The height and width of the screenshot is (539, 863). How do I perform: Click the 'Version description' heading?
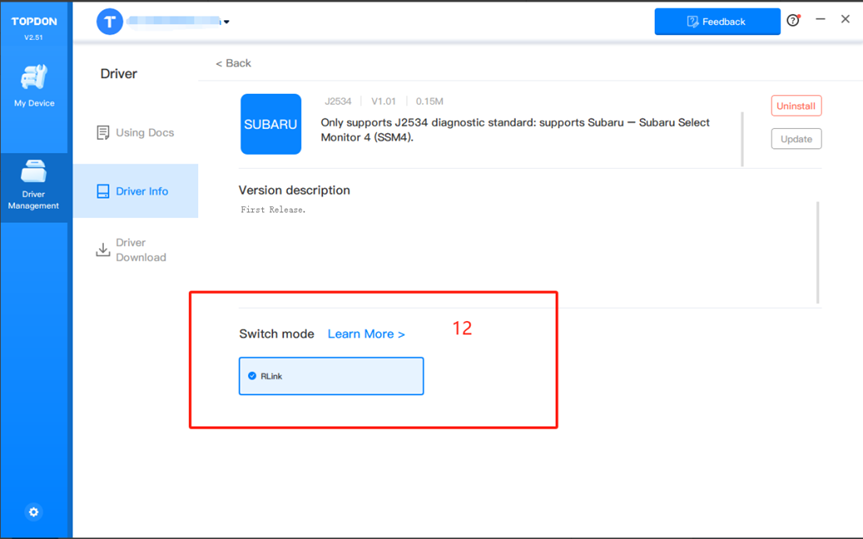click(294, 190)
